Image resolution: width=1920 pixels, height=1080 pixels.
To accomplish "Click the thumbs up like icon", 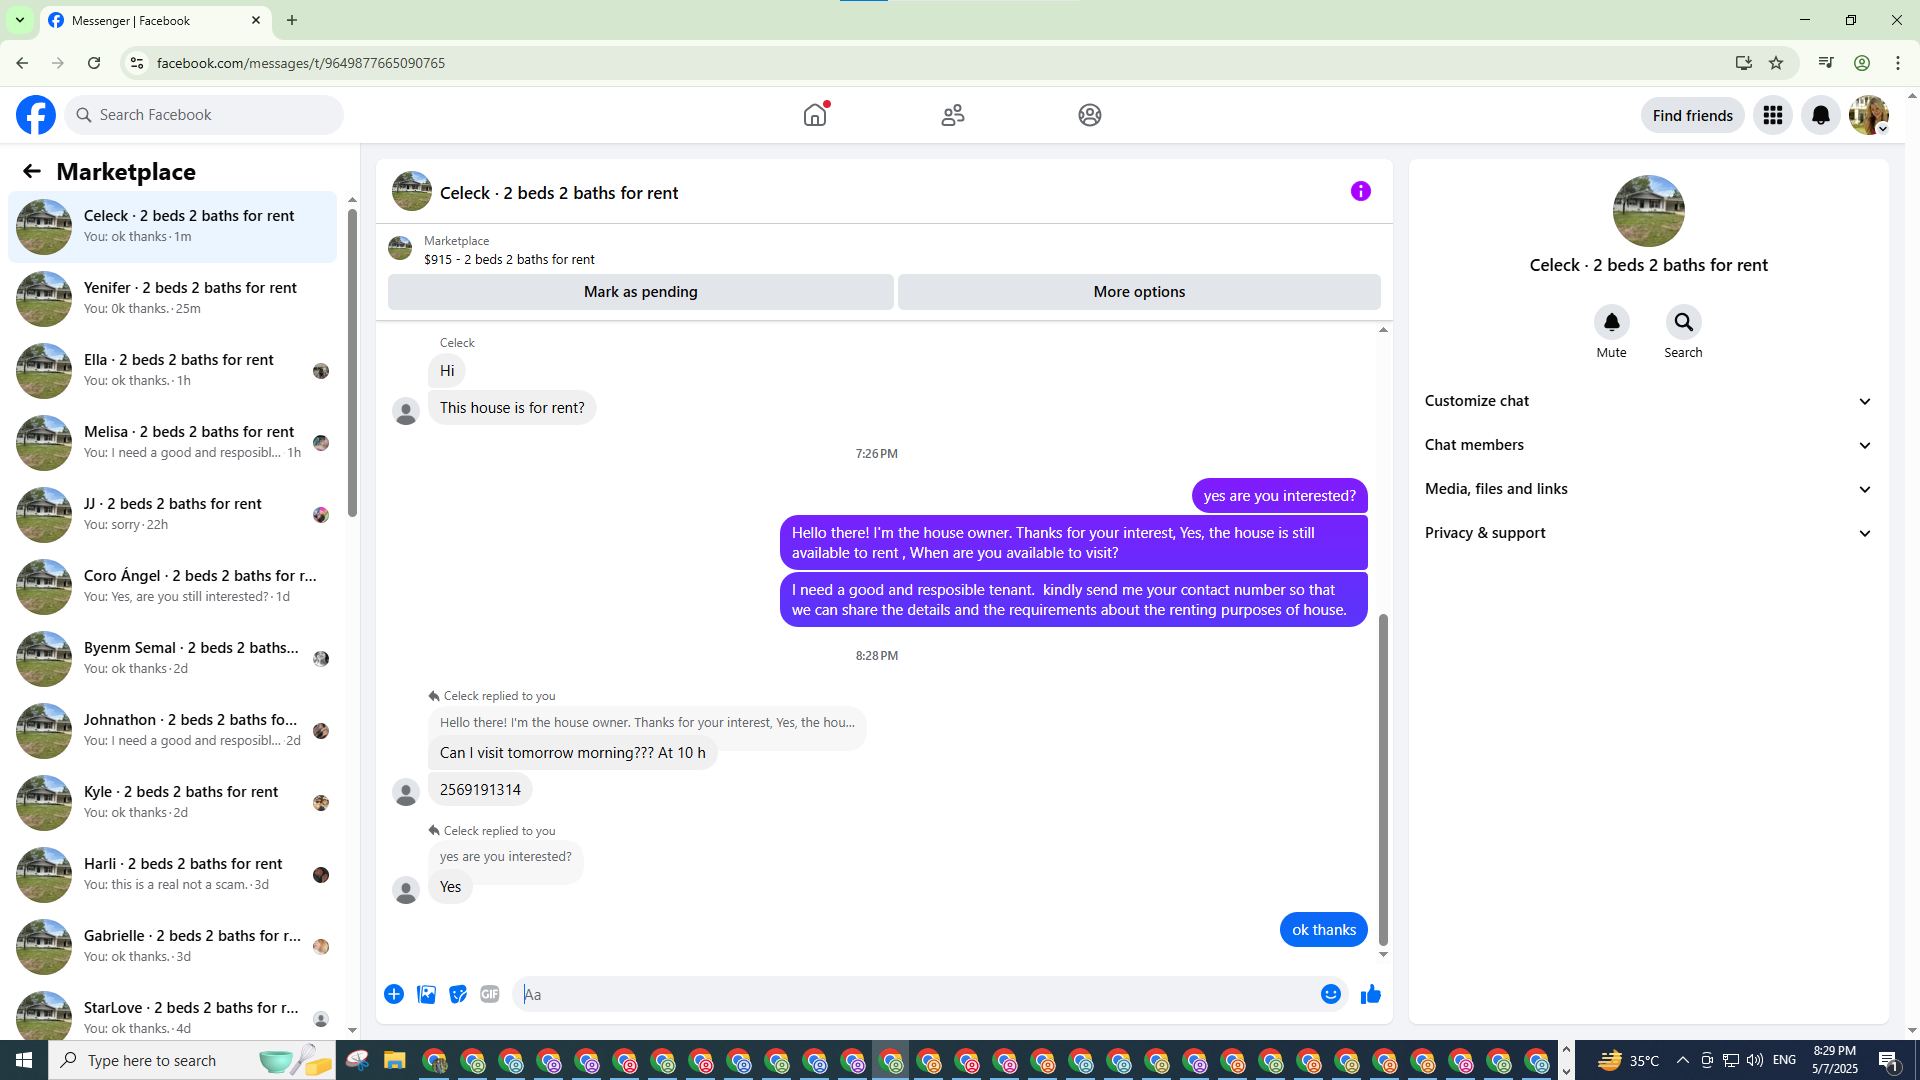I will (x=1370, y=994).
